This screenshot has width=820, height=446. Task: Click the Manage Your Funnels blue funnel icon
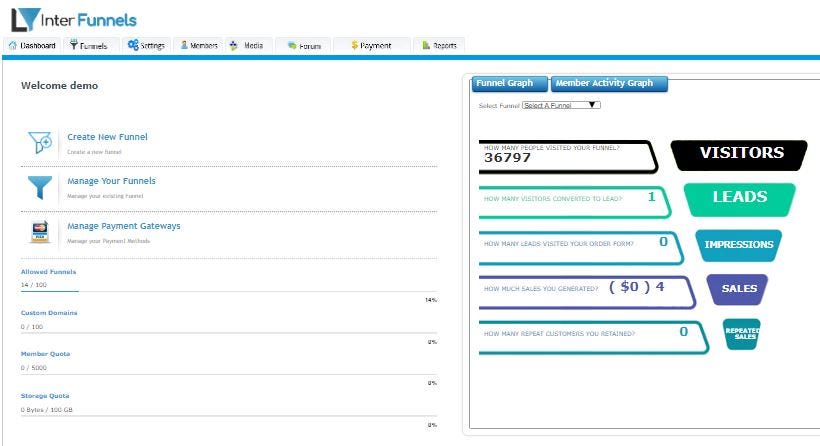tap(40, 188)
